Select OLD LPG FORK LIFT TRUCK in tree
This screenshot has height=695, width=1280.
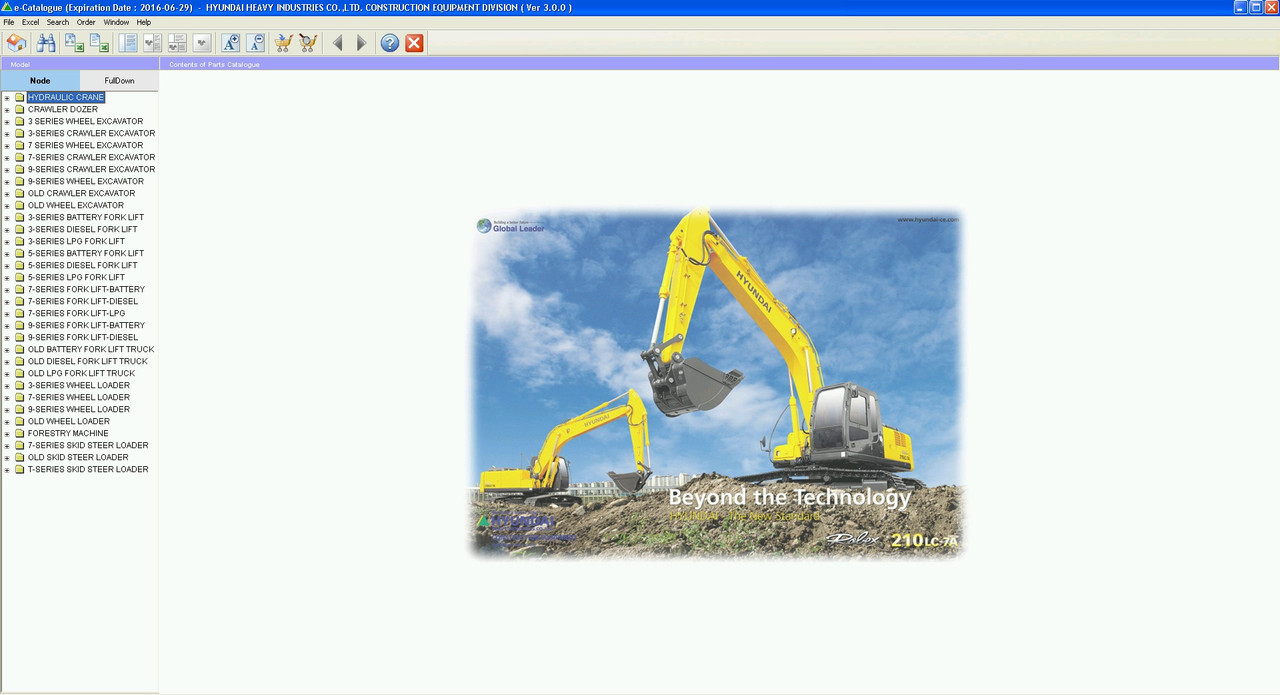(x=81, y=373)
